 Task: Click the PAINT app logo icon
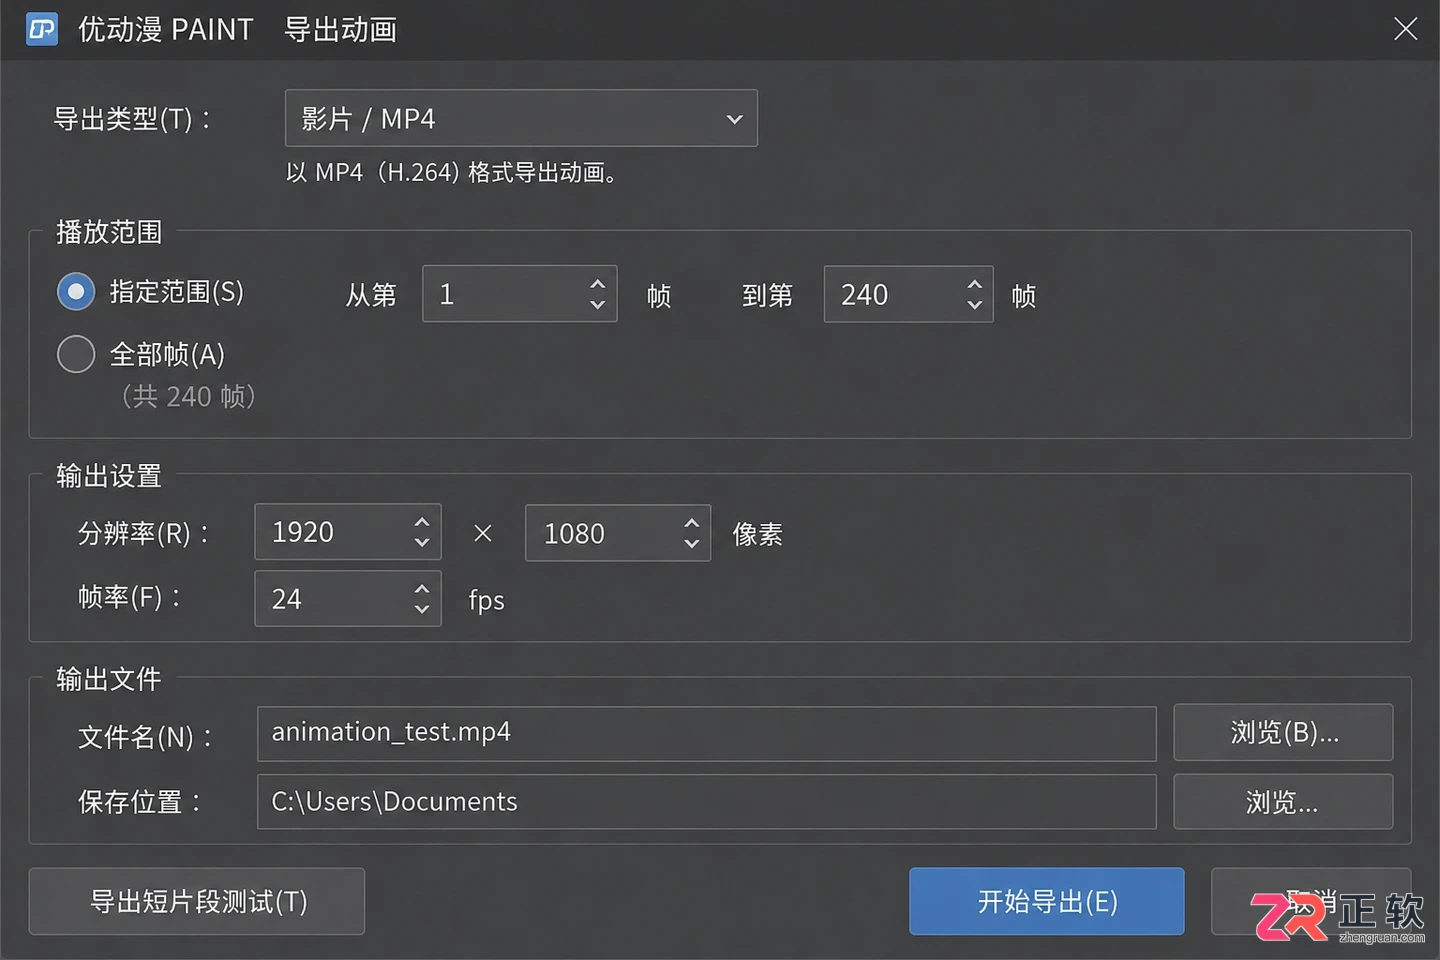[41, 29]
